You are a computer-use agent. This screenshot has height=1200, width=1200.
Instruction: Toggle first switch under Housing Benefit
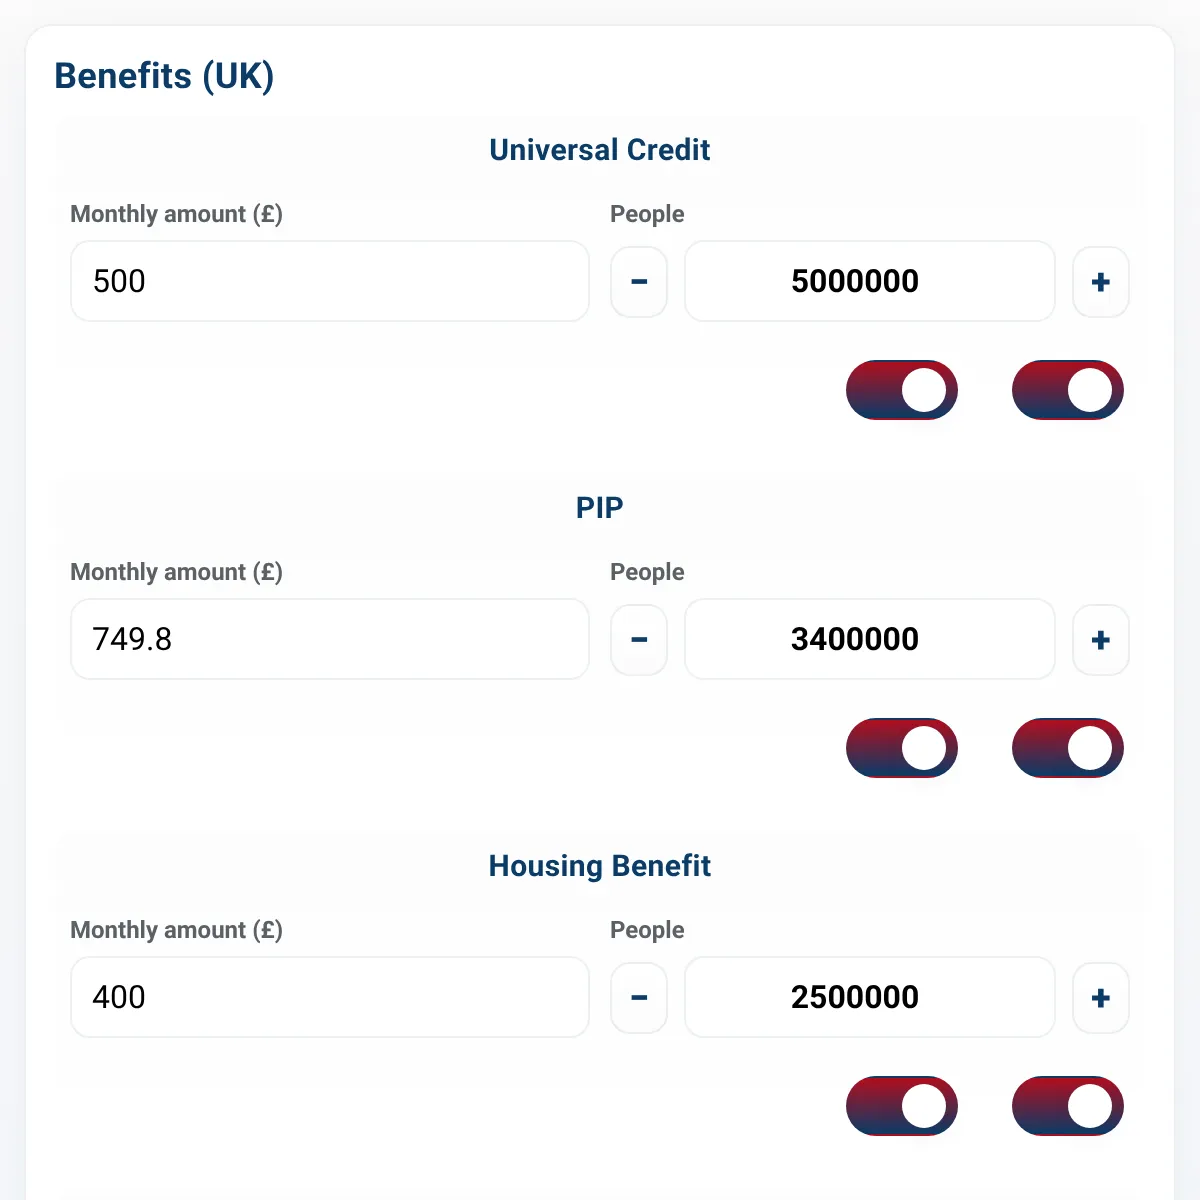[x=902, y=1106]
